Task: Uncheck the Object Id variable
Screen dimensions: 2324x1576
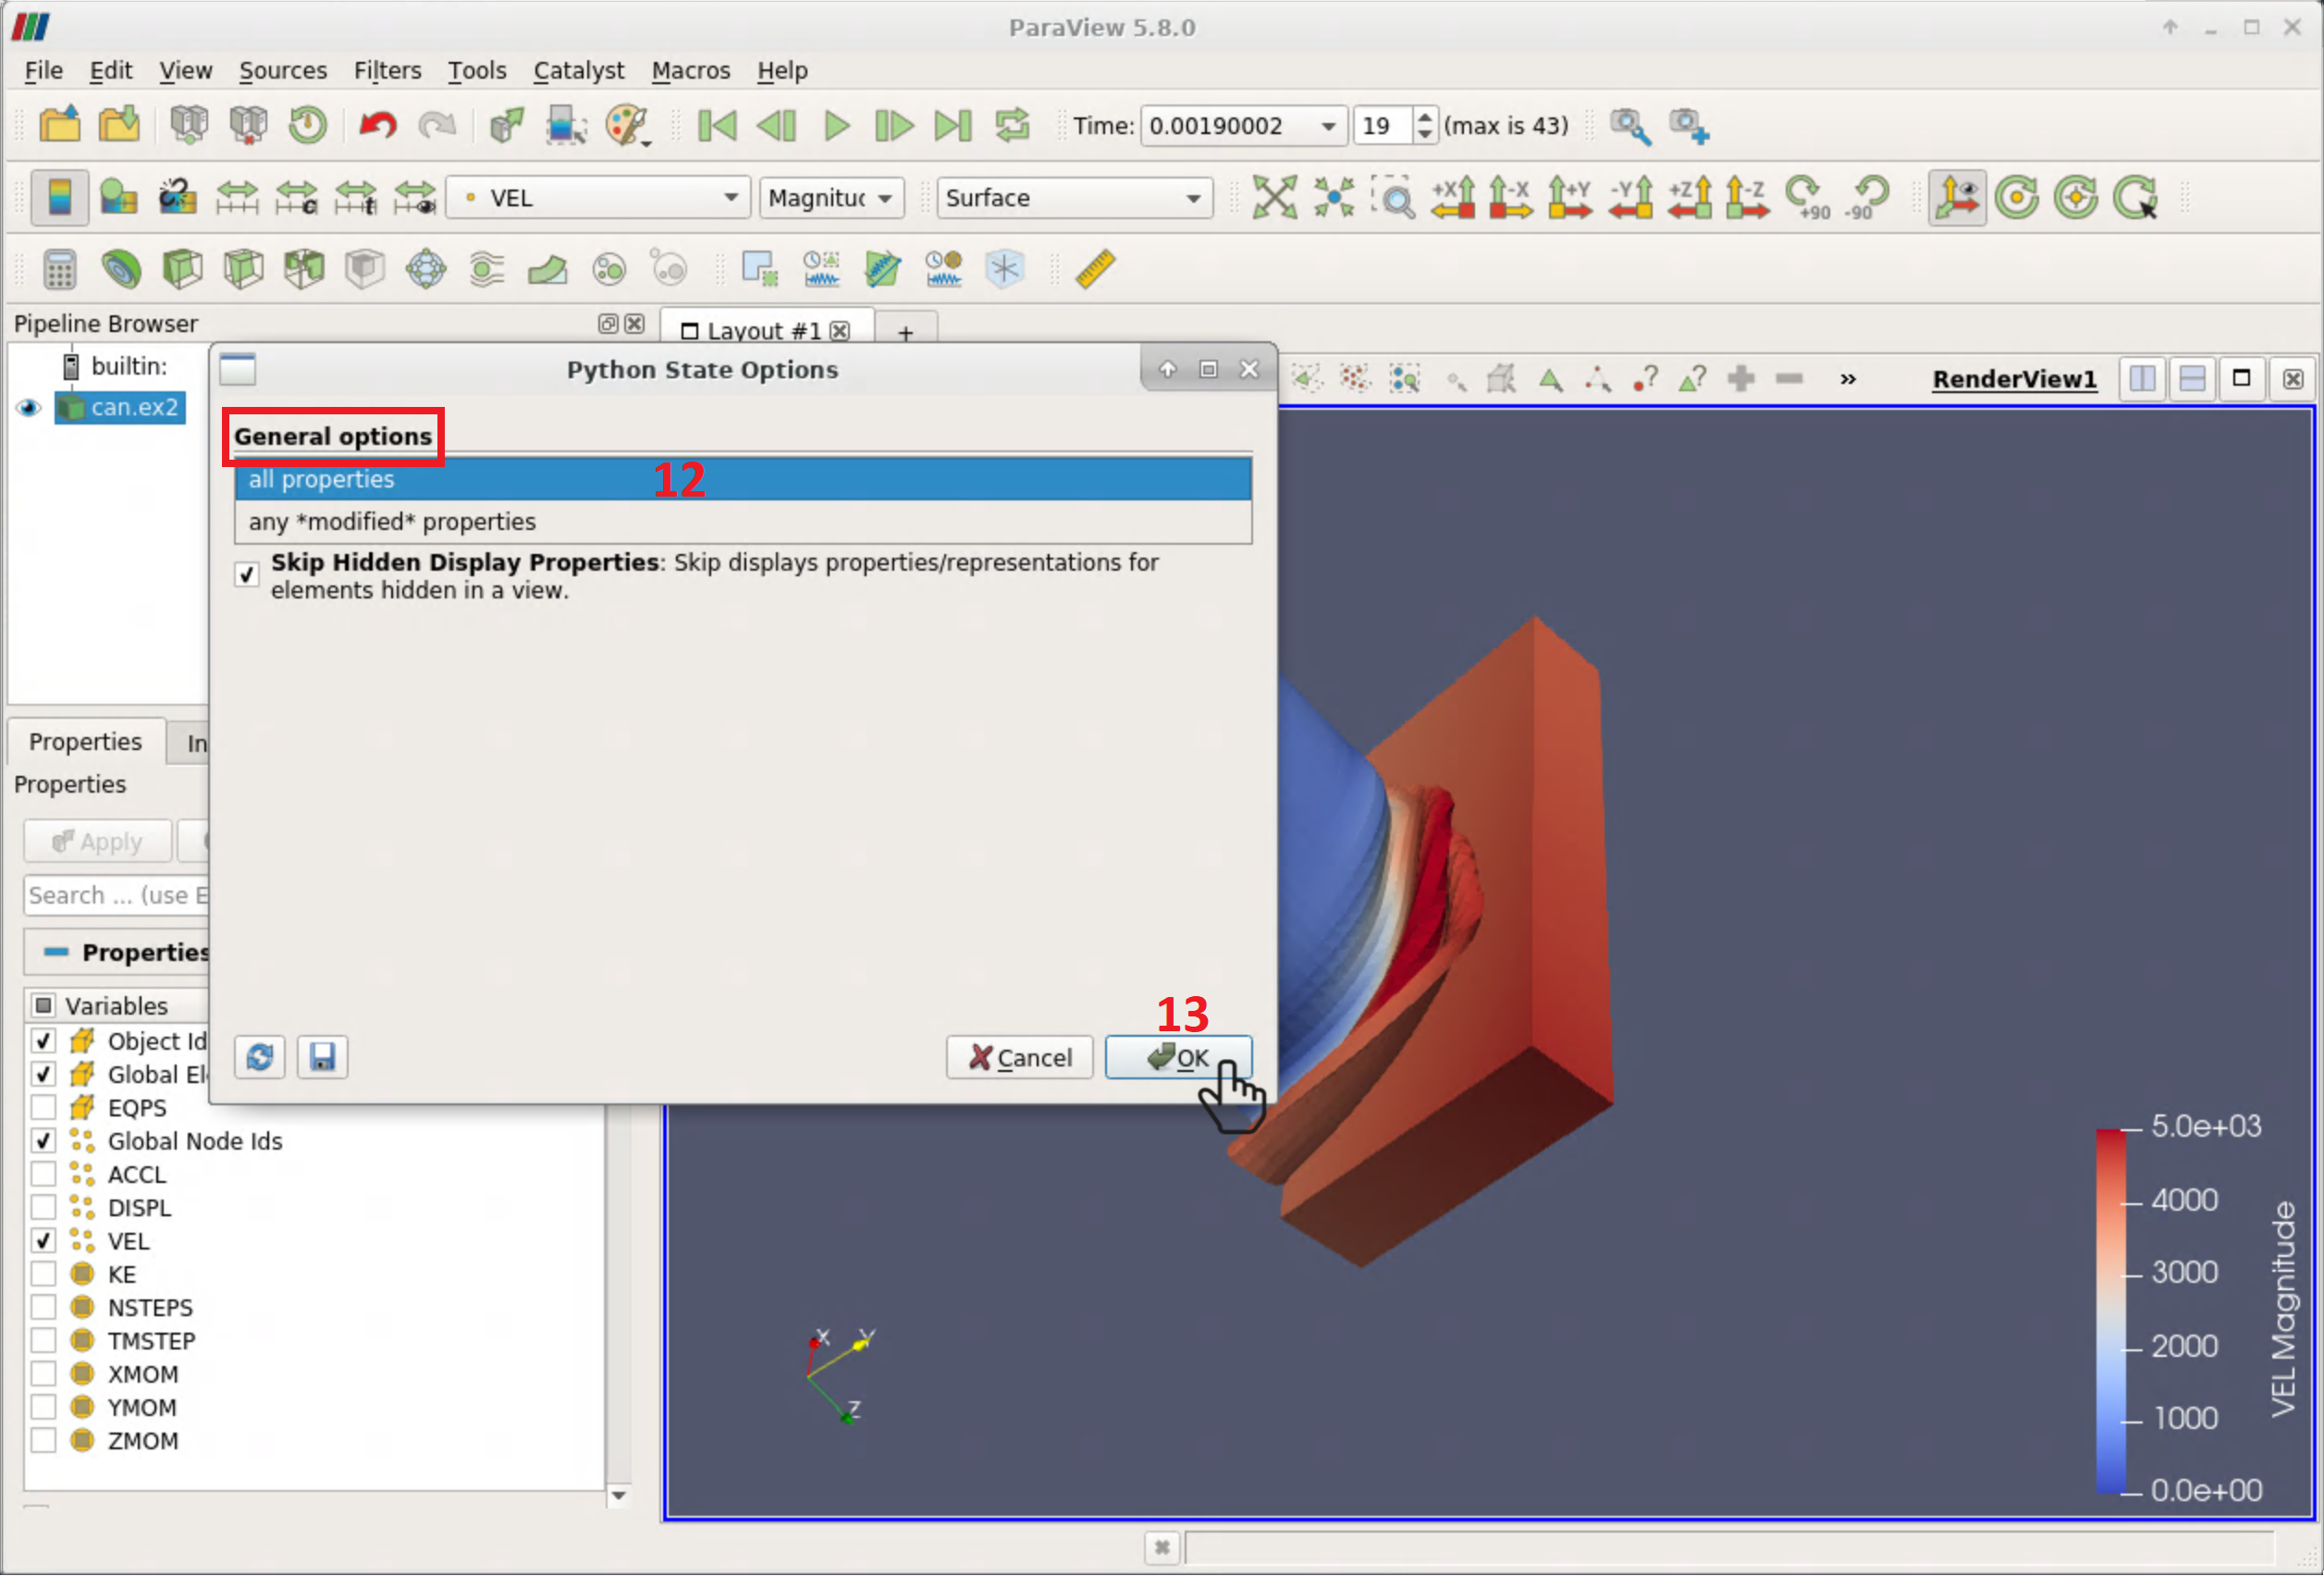Action: (x=43, y=1041)
